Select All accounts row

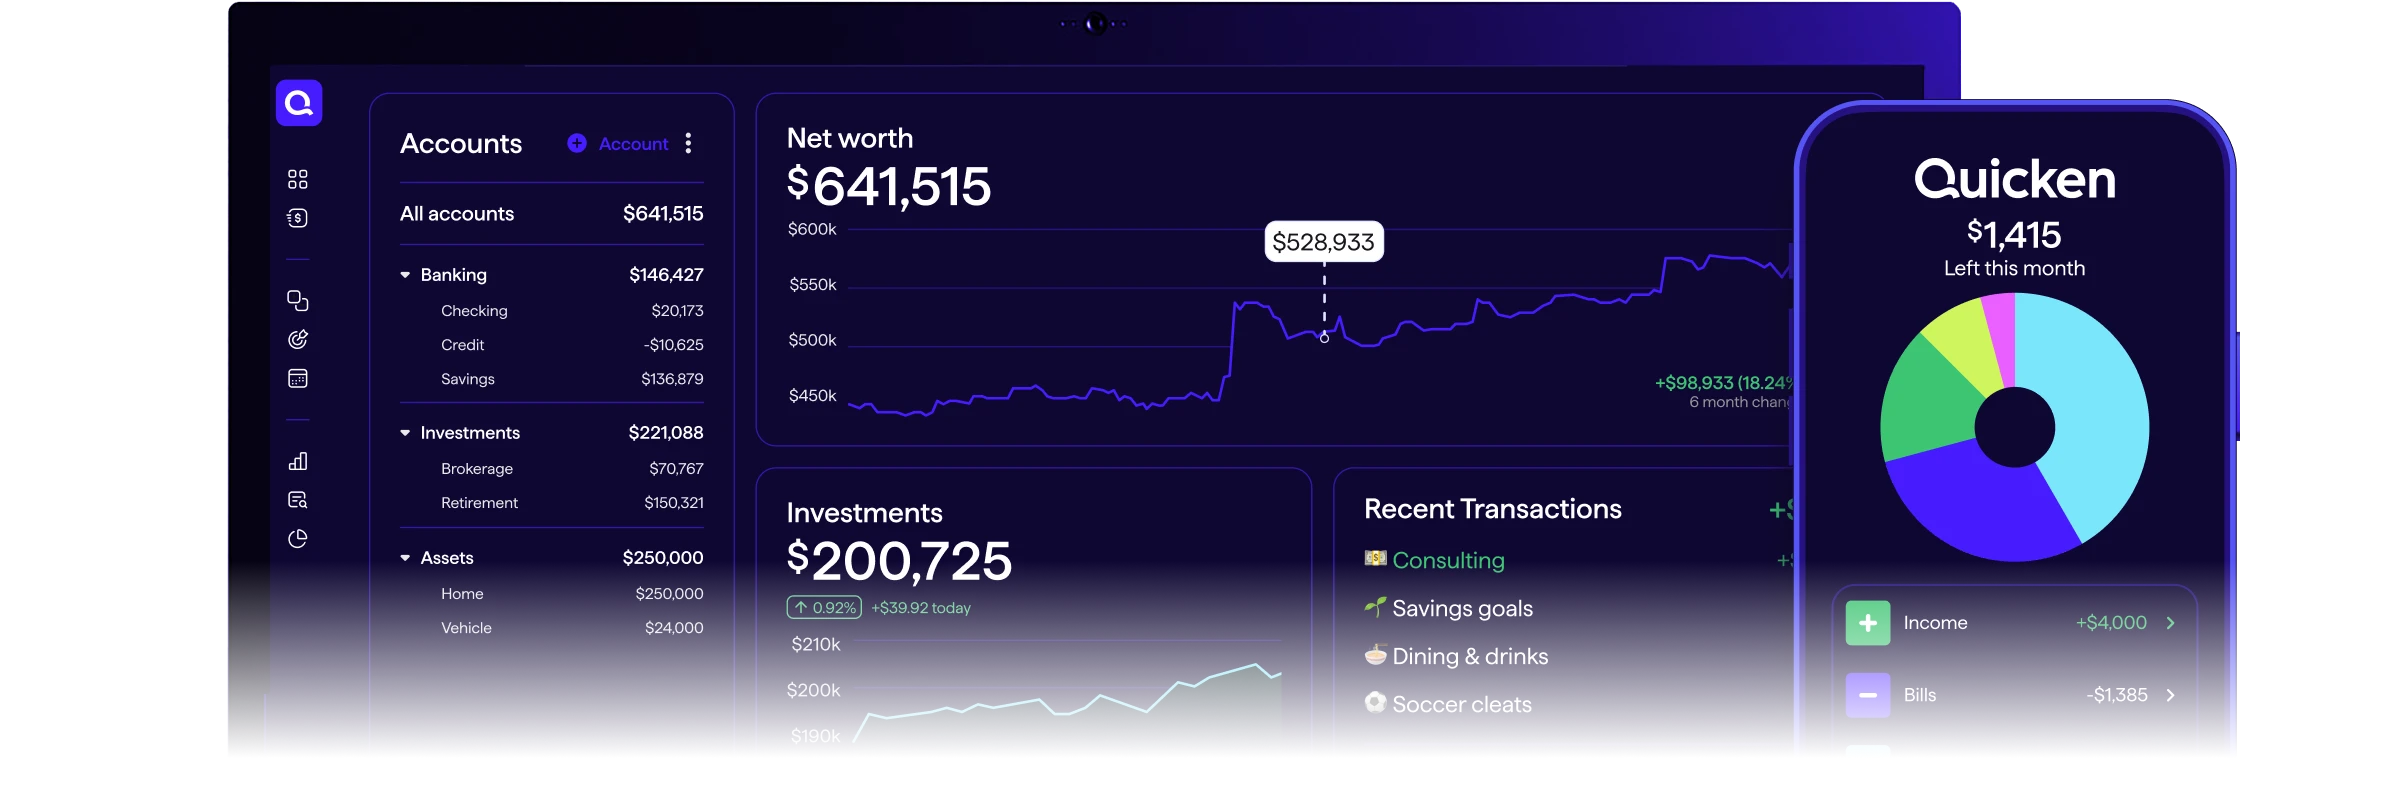coord(552,214)
